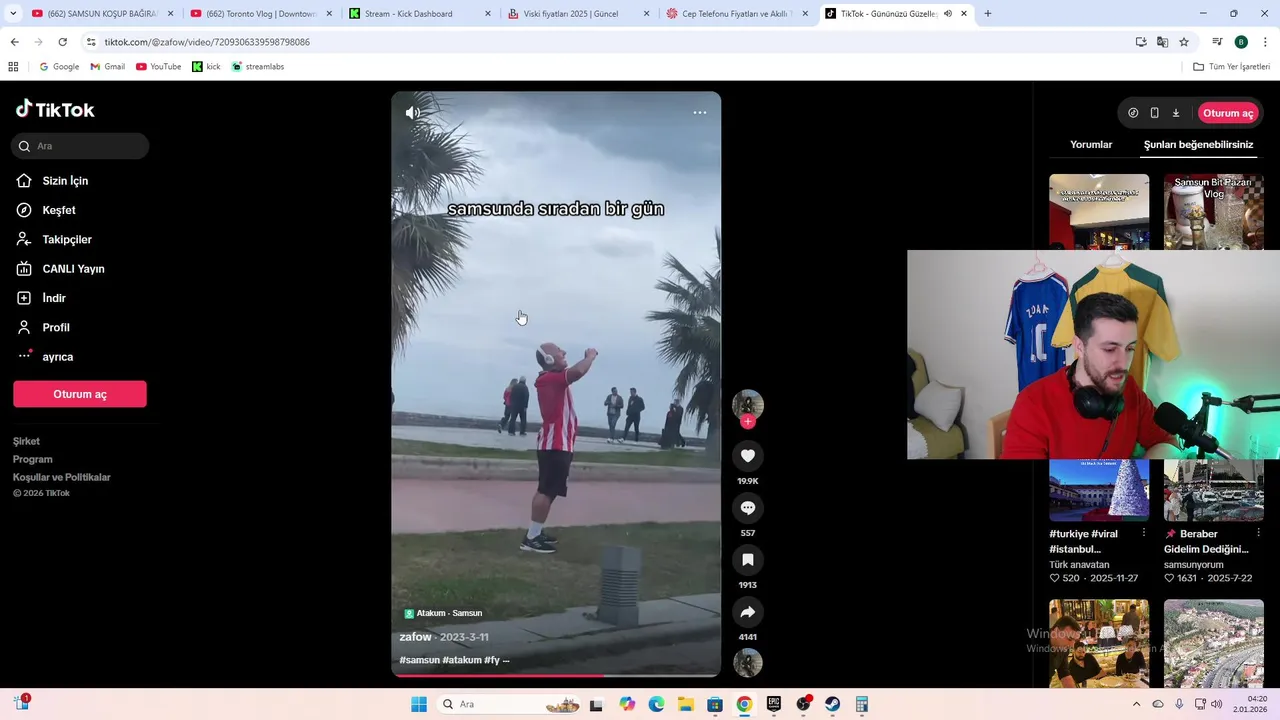Open a new Chrome tab with plus
The height and width of the screenshot is (720, 1280).
[x=988, y=14]
